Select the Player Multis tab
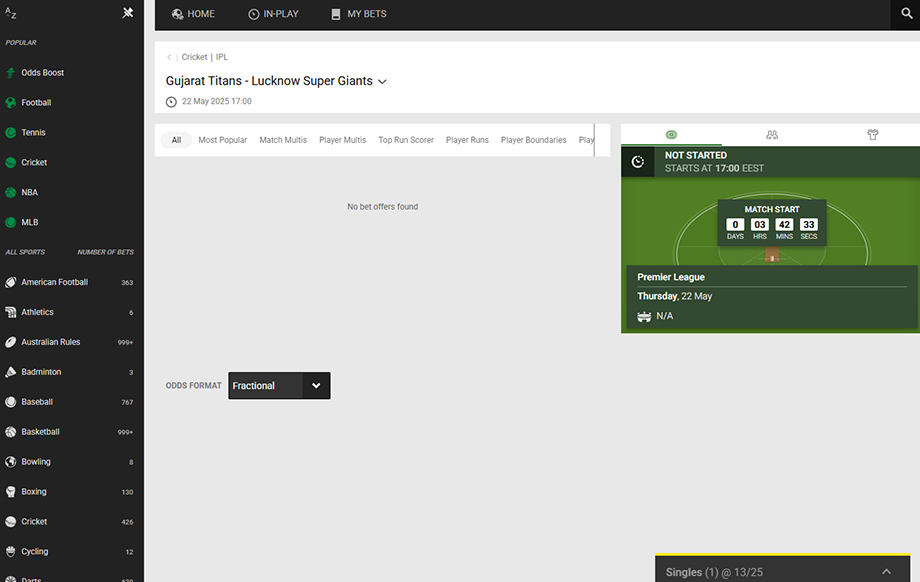Image resolution: width=920 pixels, height=582 pixels. coord(343,140)
